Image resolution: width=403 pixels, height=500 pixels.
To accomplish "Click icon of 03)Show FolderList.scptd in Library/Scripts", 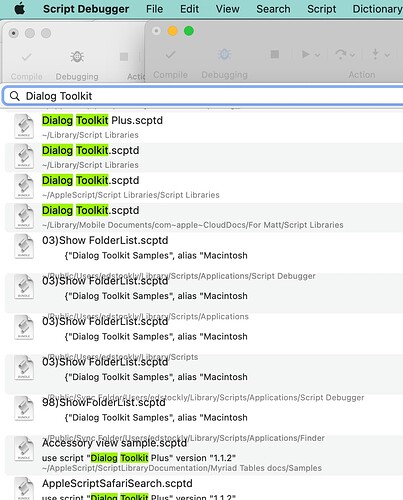I will click(24, 327).
